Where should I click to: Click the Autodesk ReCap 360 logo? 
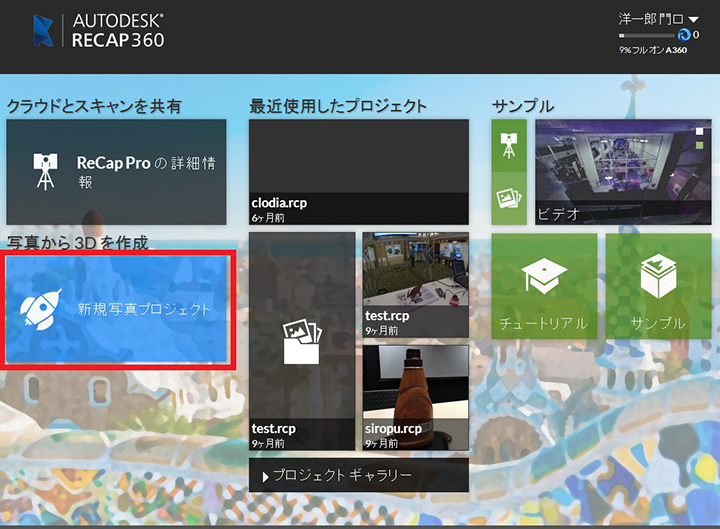click(98, 30)
